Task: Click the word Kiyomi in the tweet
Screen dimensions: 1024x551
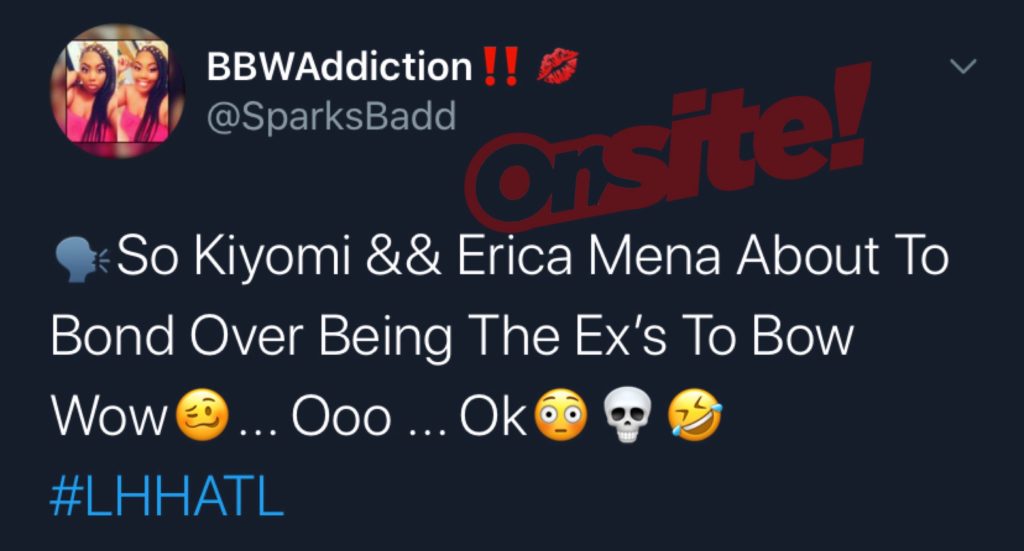Action: [272, 257]
